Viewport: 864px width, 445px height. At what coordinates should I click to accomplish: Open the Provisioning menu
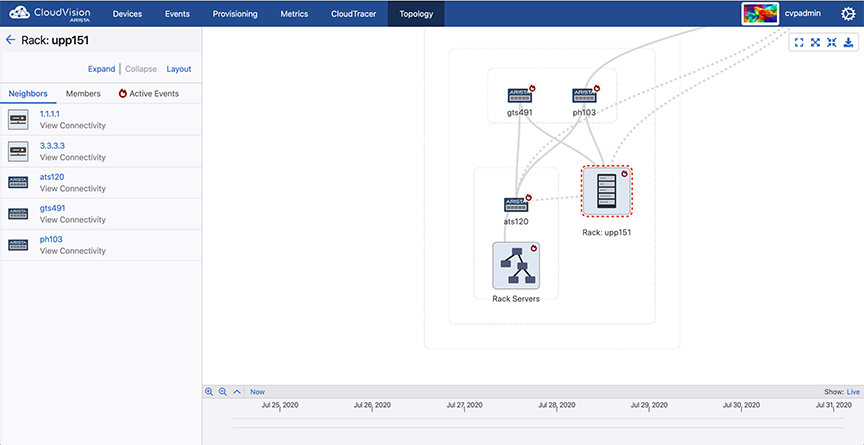(235, 14)
